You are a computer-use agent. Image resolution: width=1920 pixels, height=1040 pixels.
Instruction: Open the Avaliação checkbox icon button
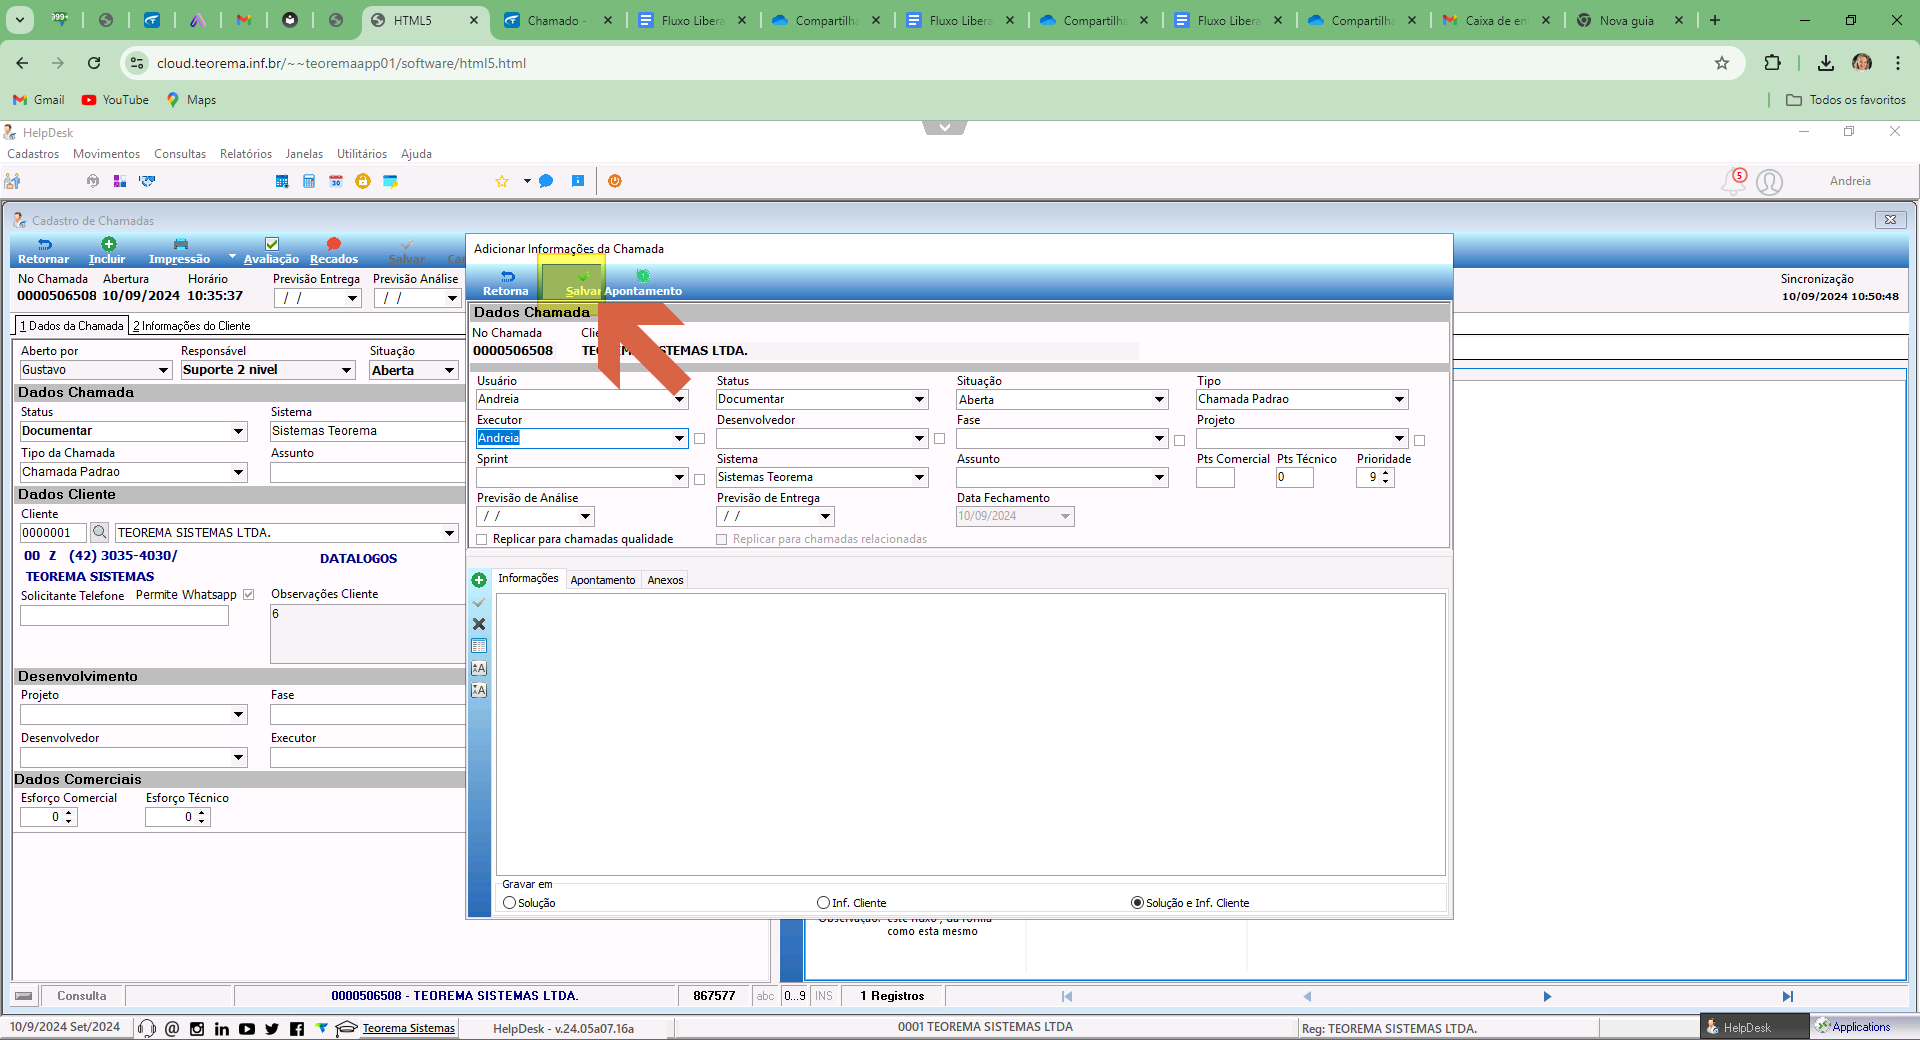coord(271,251)
